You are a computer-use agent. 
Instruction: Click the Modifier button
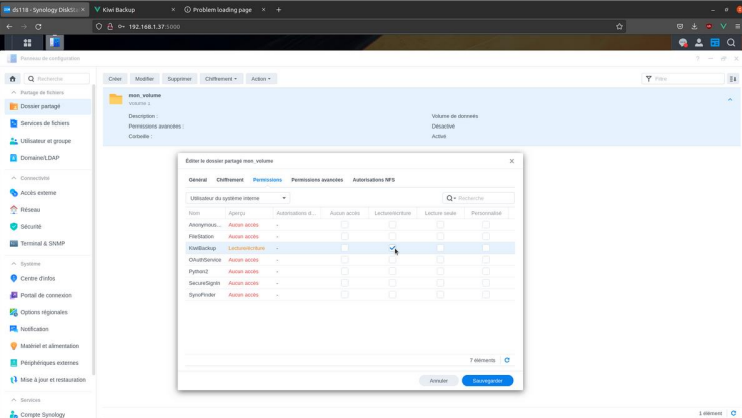[x=144, y=79]
